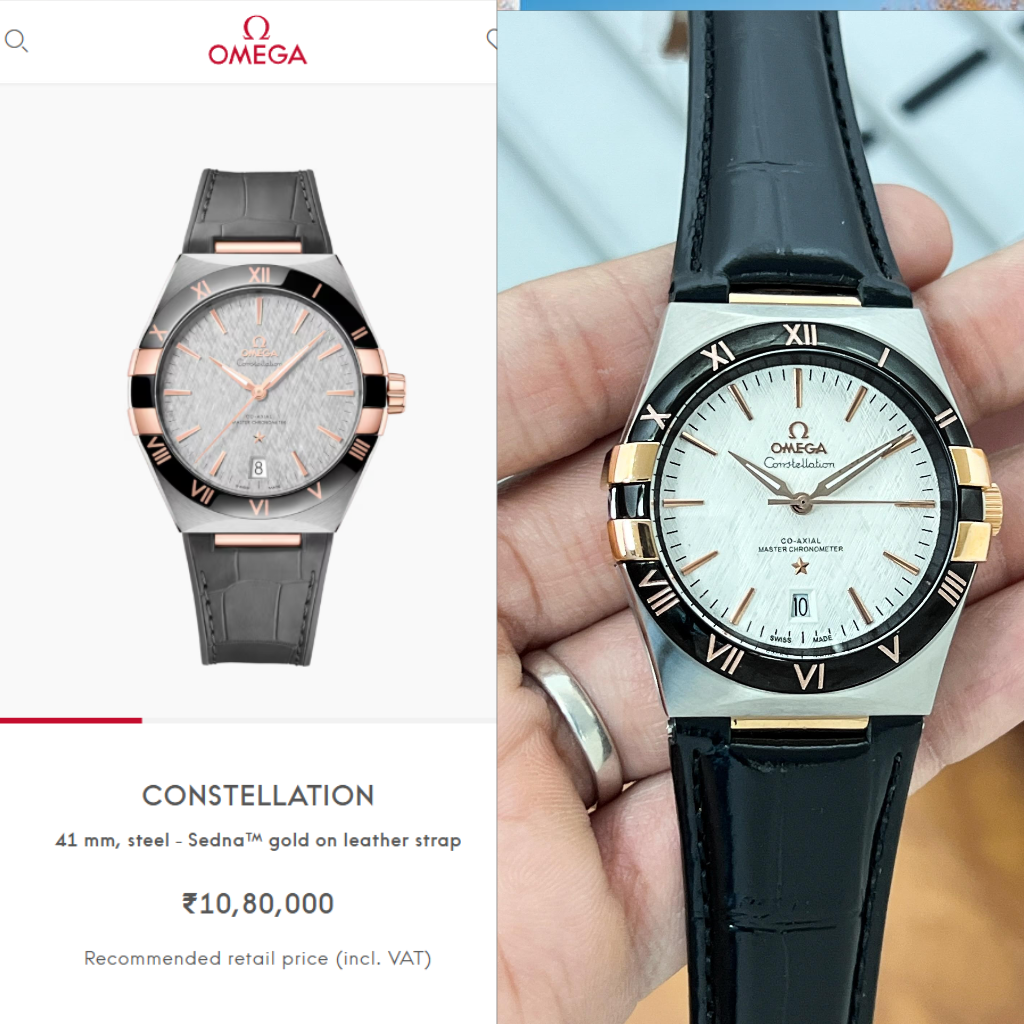Open the search magnifier icon
The image size is (1024, 1024).
[16, 41]
